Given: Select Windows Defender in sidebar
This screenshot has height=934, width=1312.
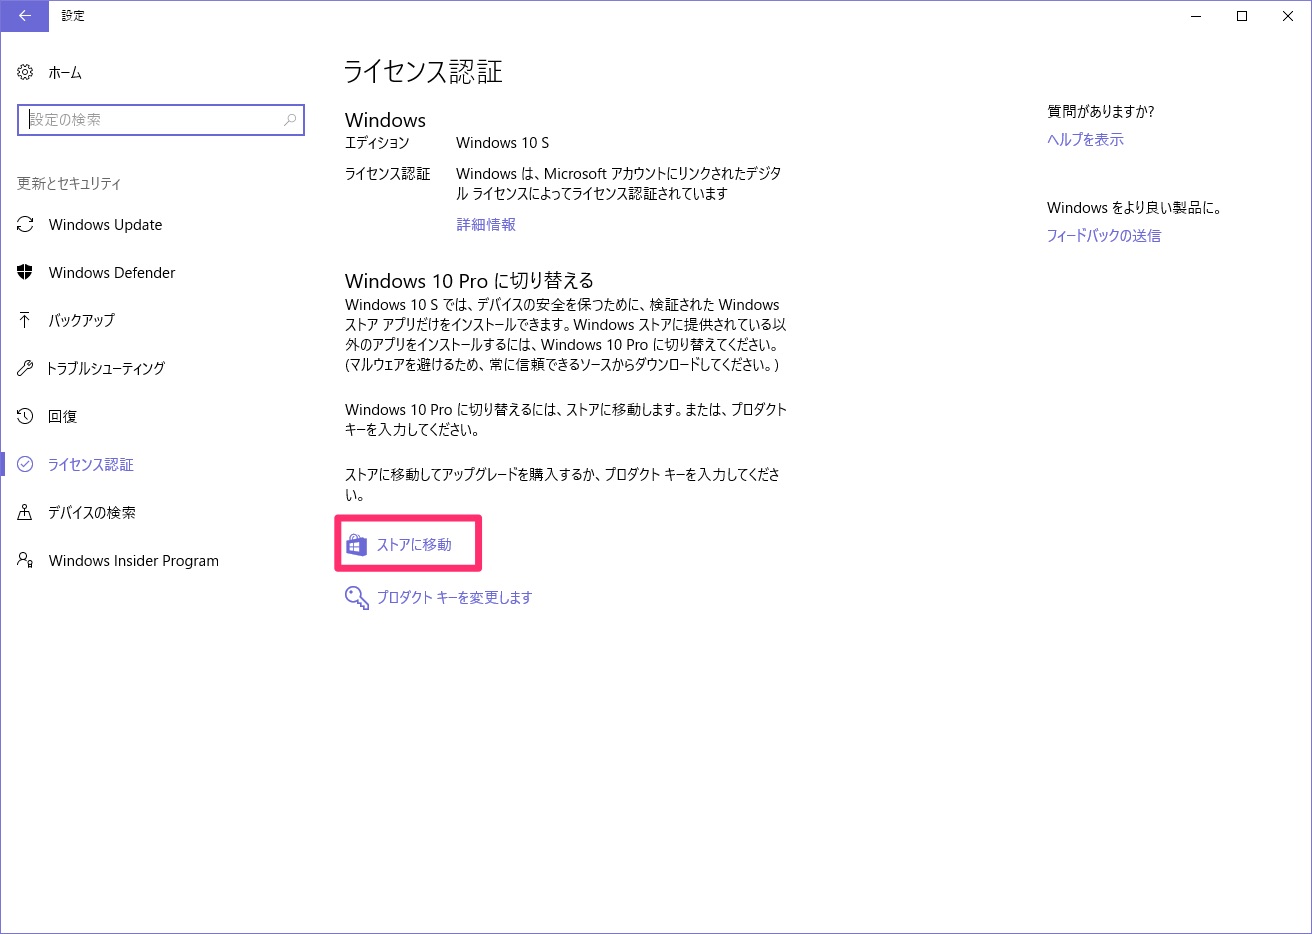Looking at the screenshot, I should 112,272.
